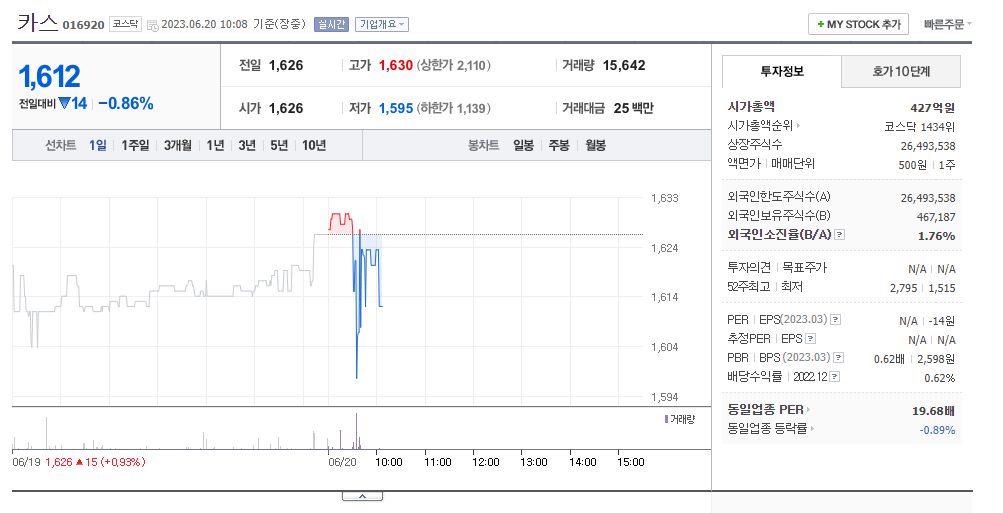Image resolution: width=1003 pixels, height=513 pixels.
Task: Switch to the 호가10단계 tab
Action: [x=901, y=72]
